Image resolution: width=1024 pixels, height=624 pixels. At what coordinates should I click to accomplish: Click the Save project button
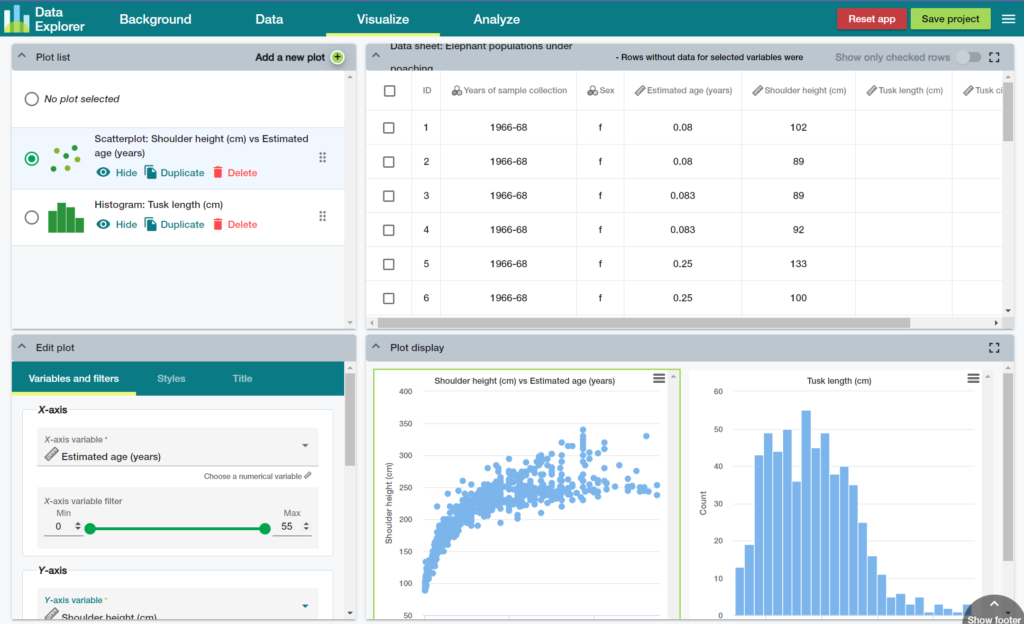950,19
